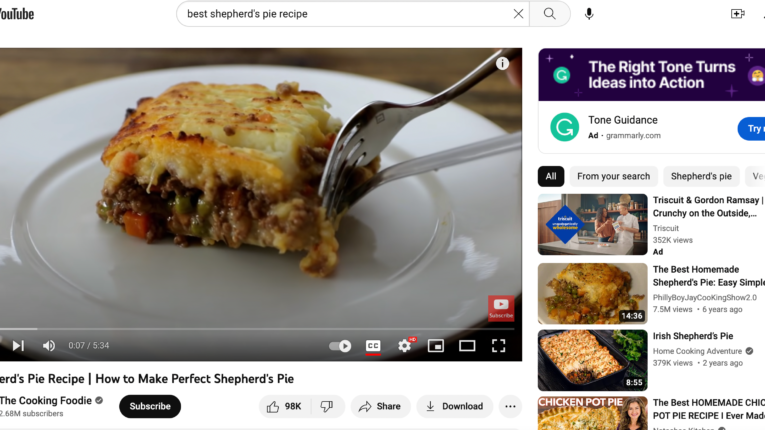The width and height of the screenshot is (765, 430).
Task: Select the "From your search" filter chip
Action: click(x=613, y=177)
